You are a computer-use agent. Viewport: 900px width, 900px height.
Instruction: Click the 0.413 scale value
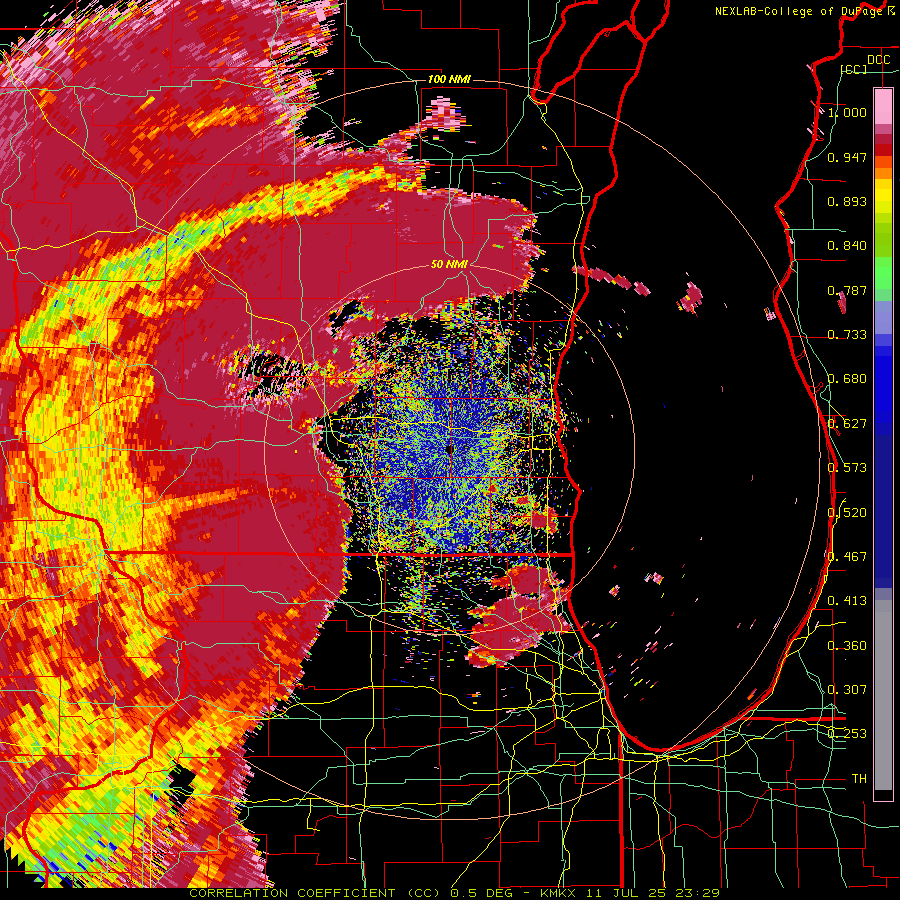[x=847, y=601]
